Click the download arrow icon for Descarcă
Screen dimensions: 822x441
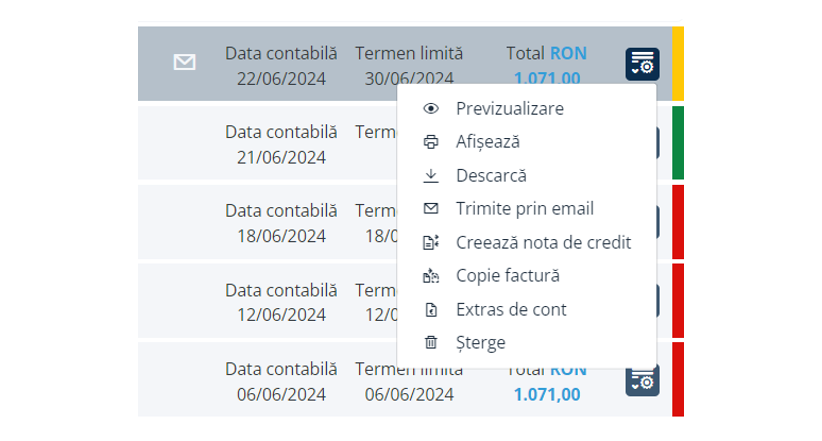point(431,175)
